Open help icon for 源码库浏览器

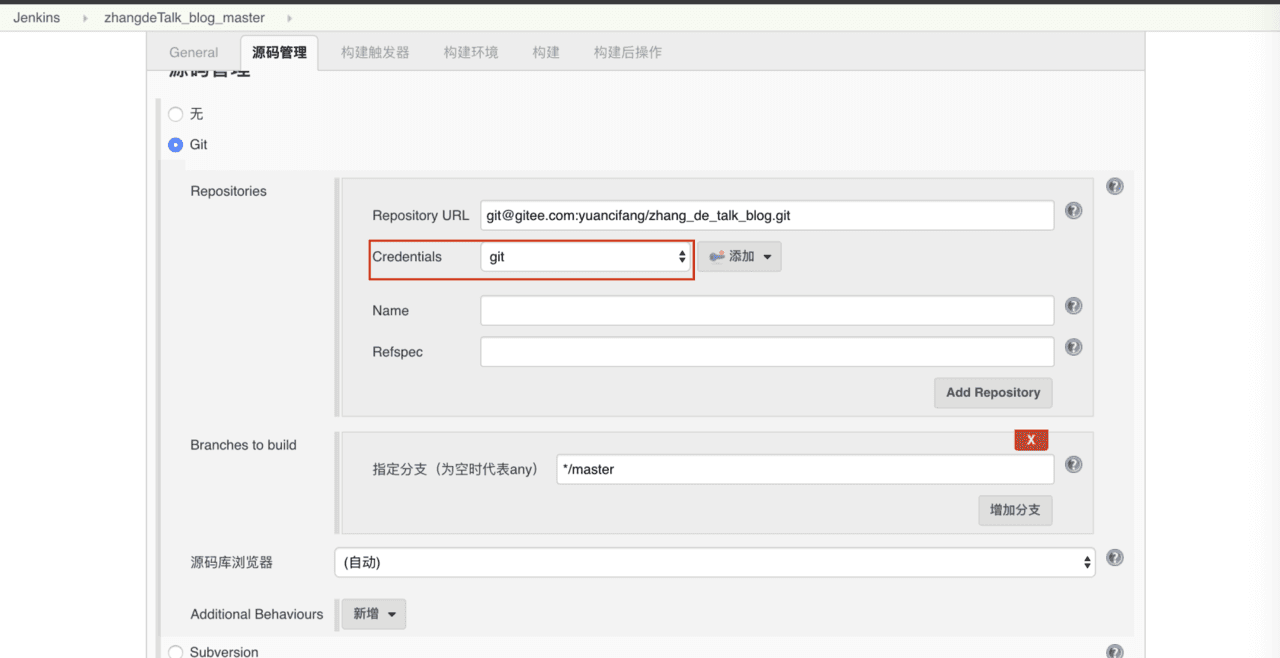tap(1115, 558)
